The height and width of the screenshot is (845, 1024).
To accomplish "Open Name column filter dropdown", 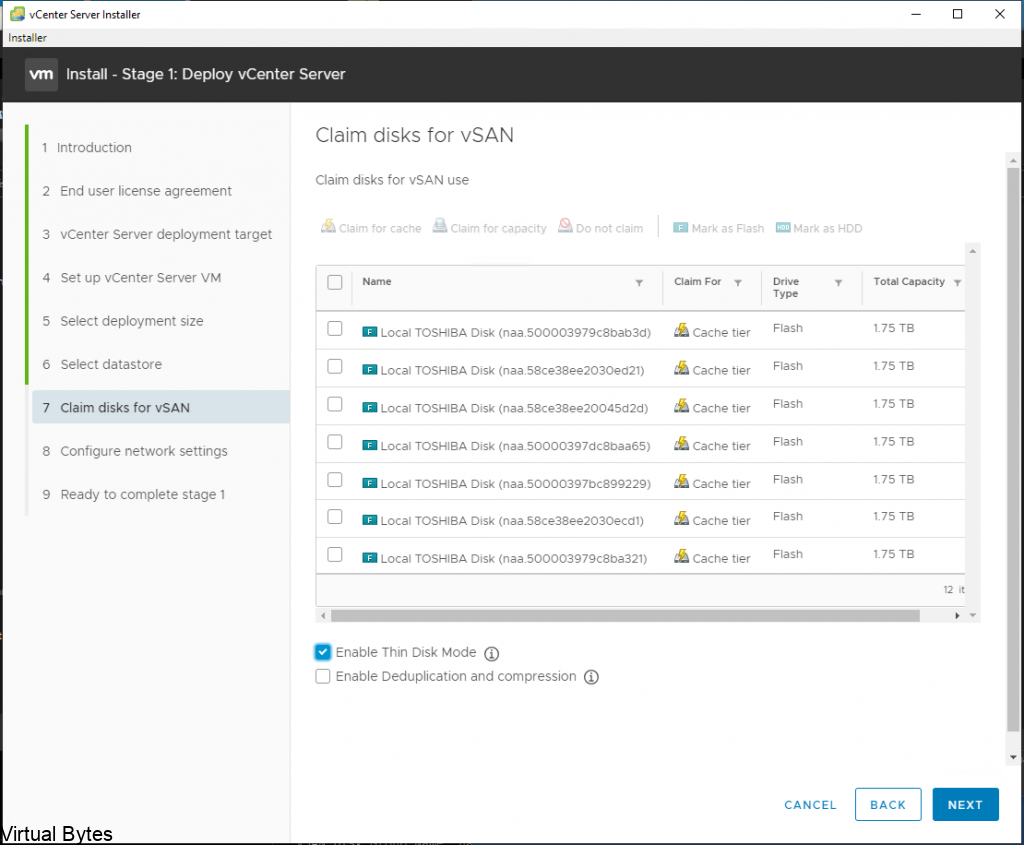I will click(x=639, y=283).
